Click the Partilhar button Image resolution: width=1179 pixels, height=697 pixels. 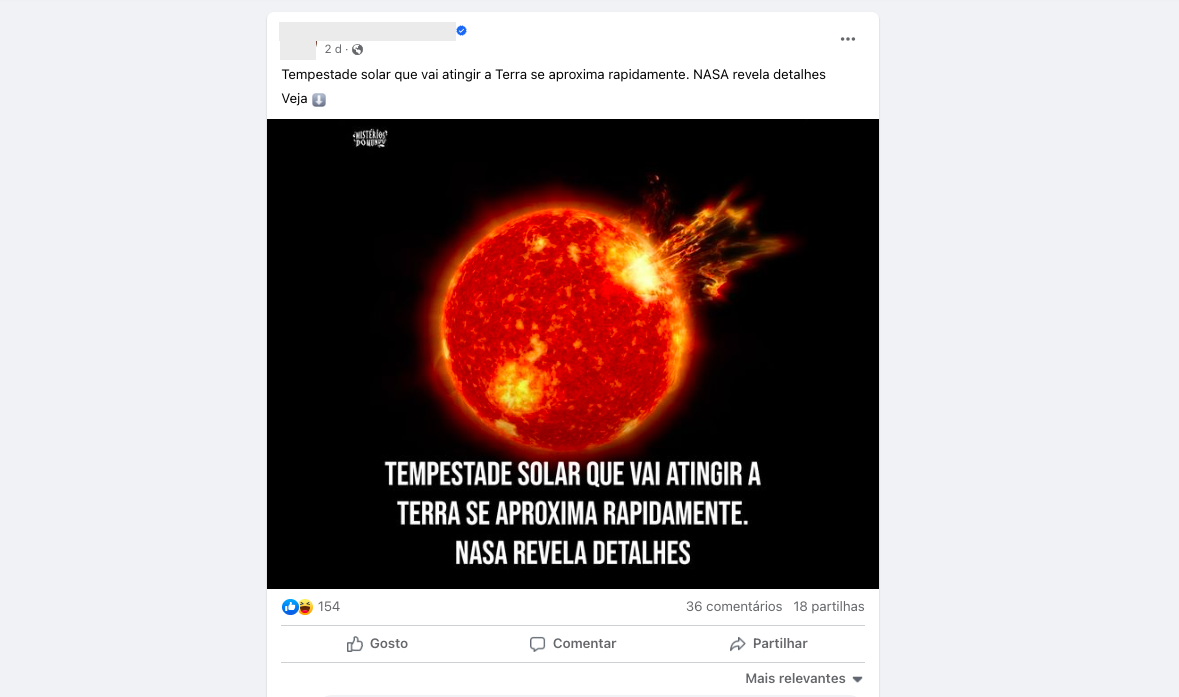coord(768,644)
